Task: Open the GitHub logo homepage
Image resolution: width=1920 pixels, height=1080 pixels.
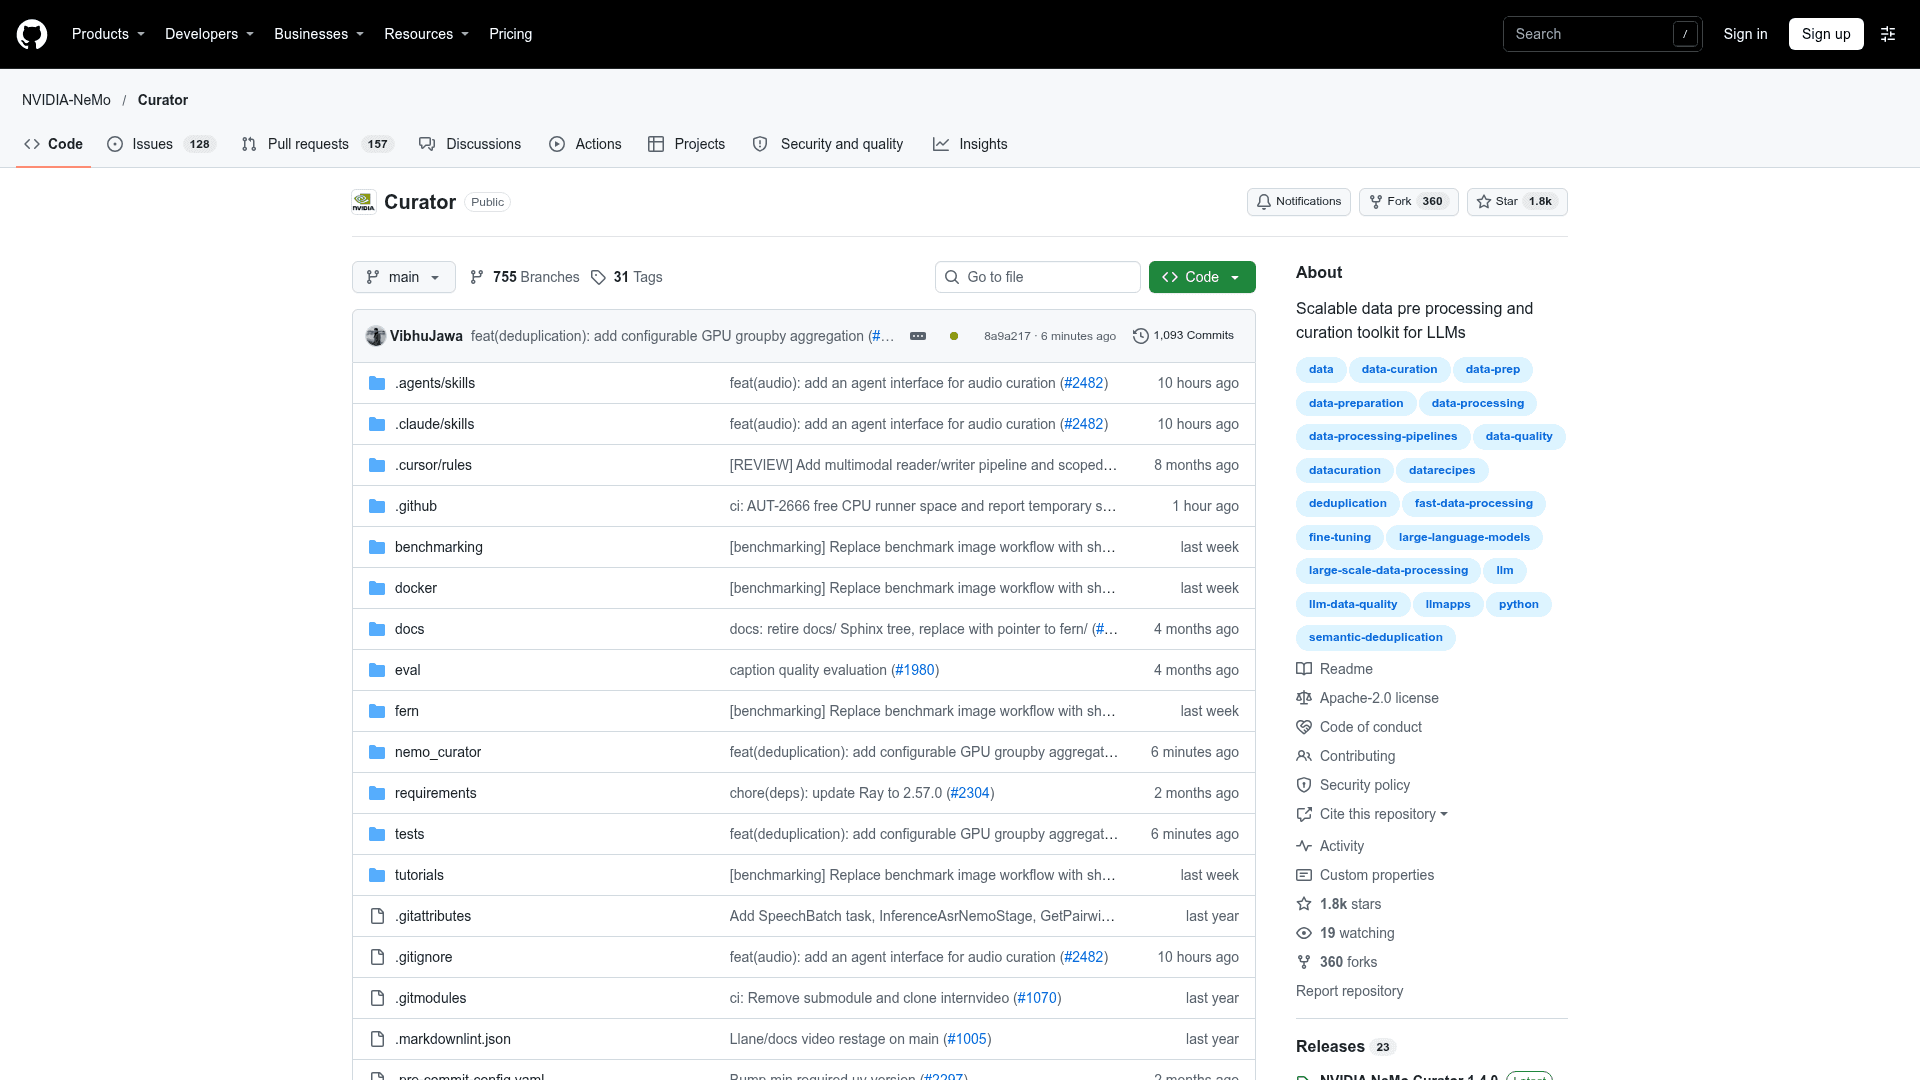Action: [x=32, y=34]
